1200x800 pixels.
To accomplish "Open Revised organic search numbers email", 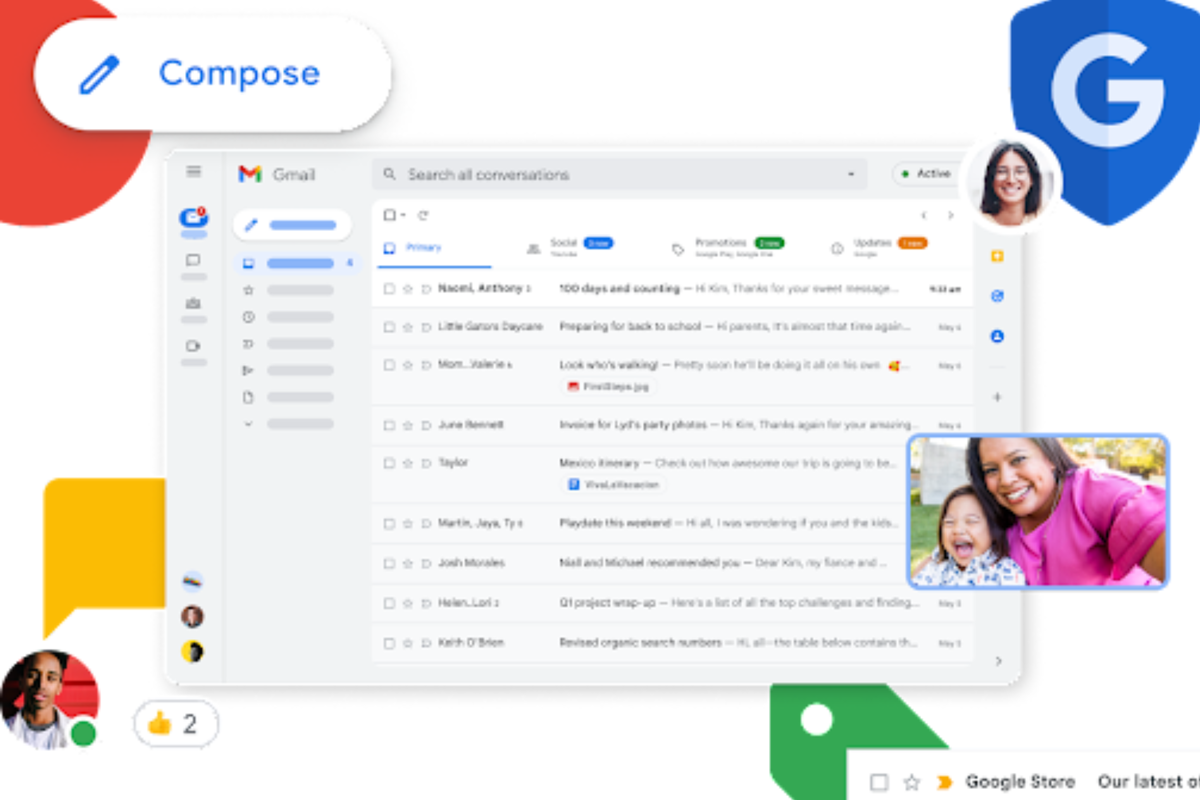I will click(672, 642).
